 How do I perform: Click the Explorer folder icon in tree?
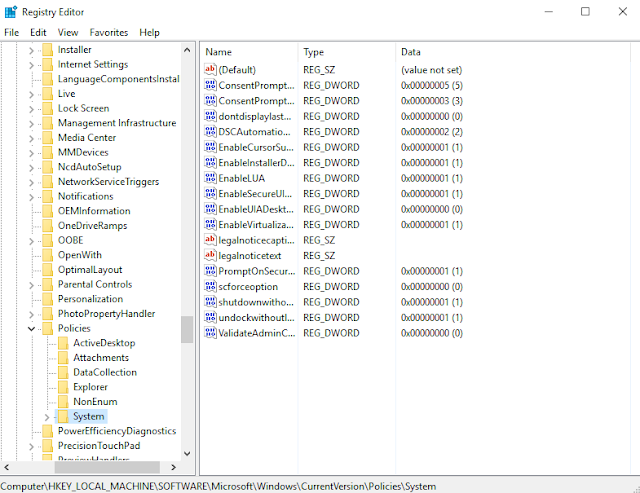(x=63, y=387)
